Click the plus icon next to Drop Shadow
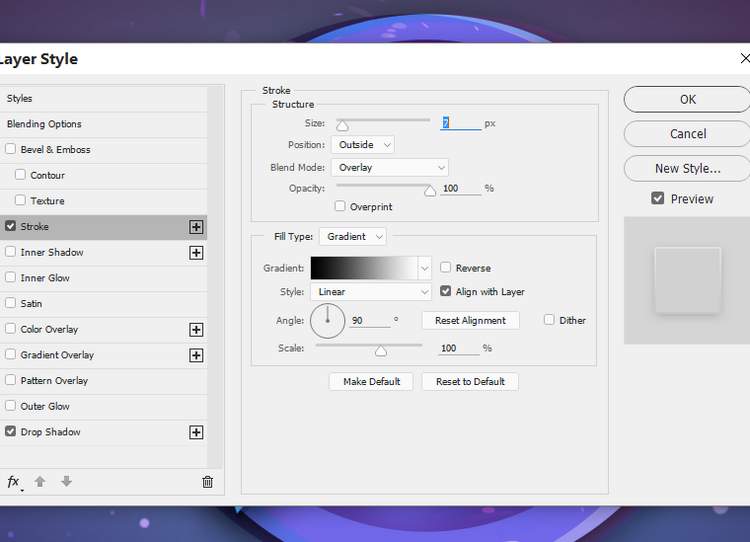Image resolution: width=750 pixels, height=542 pixels. 196,432
